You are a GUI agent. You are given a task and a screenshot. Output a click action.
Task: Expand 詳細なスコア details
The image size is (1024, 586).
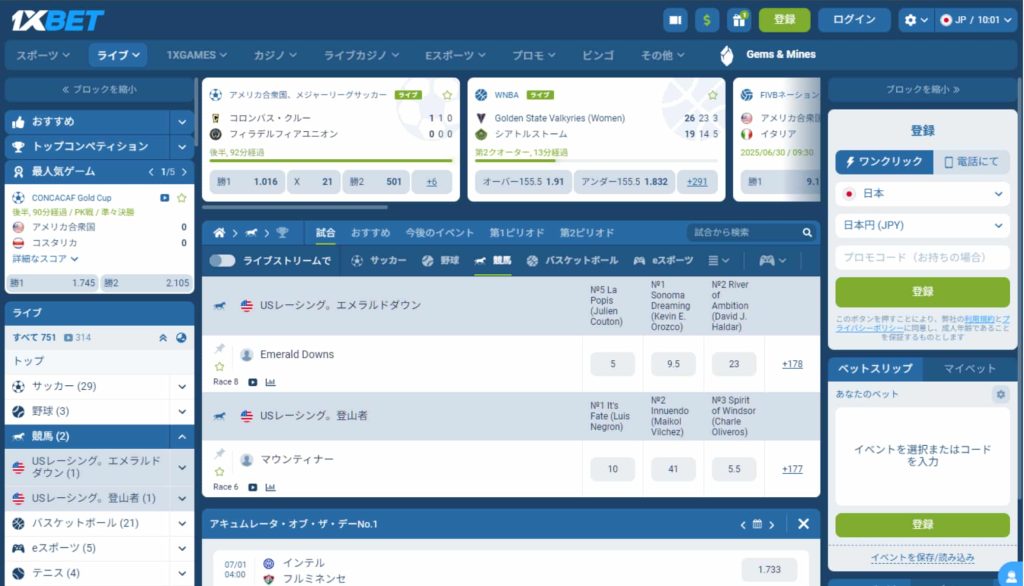pos(45,259)
